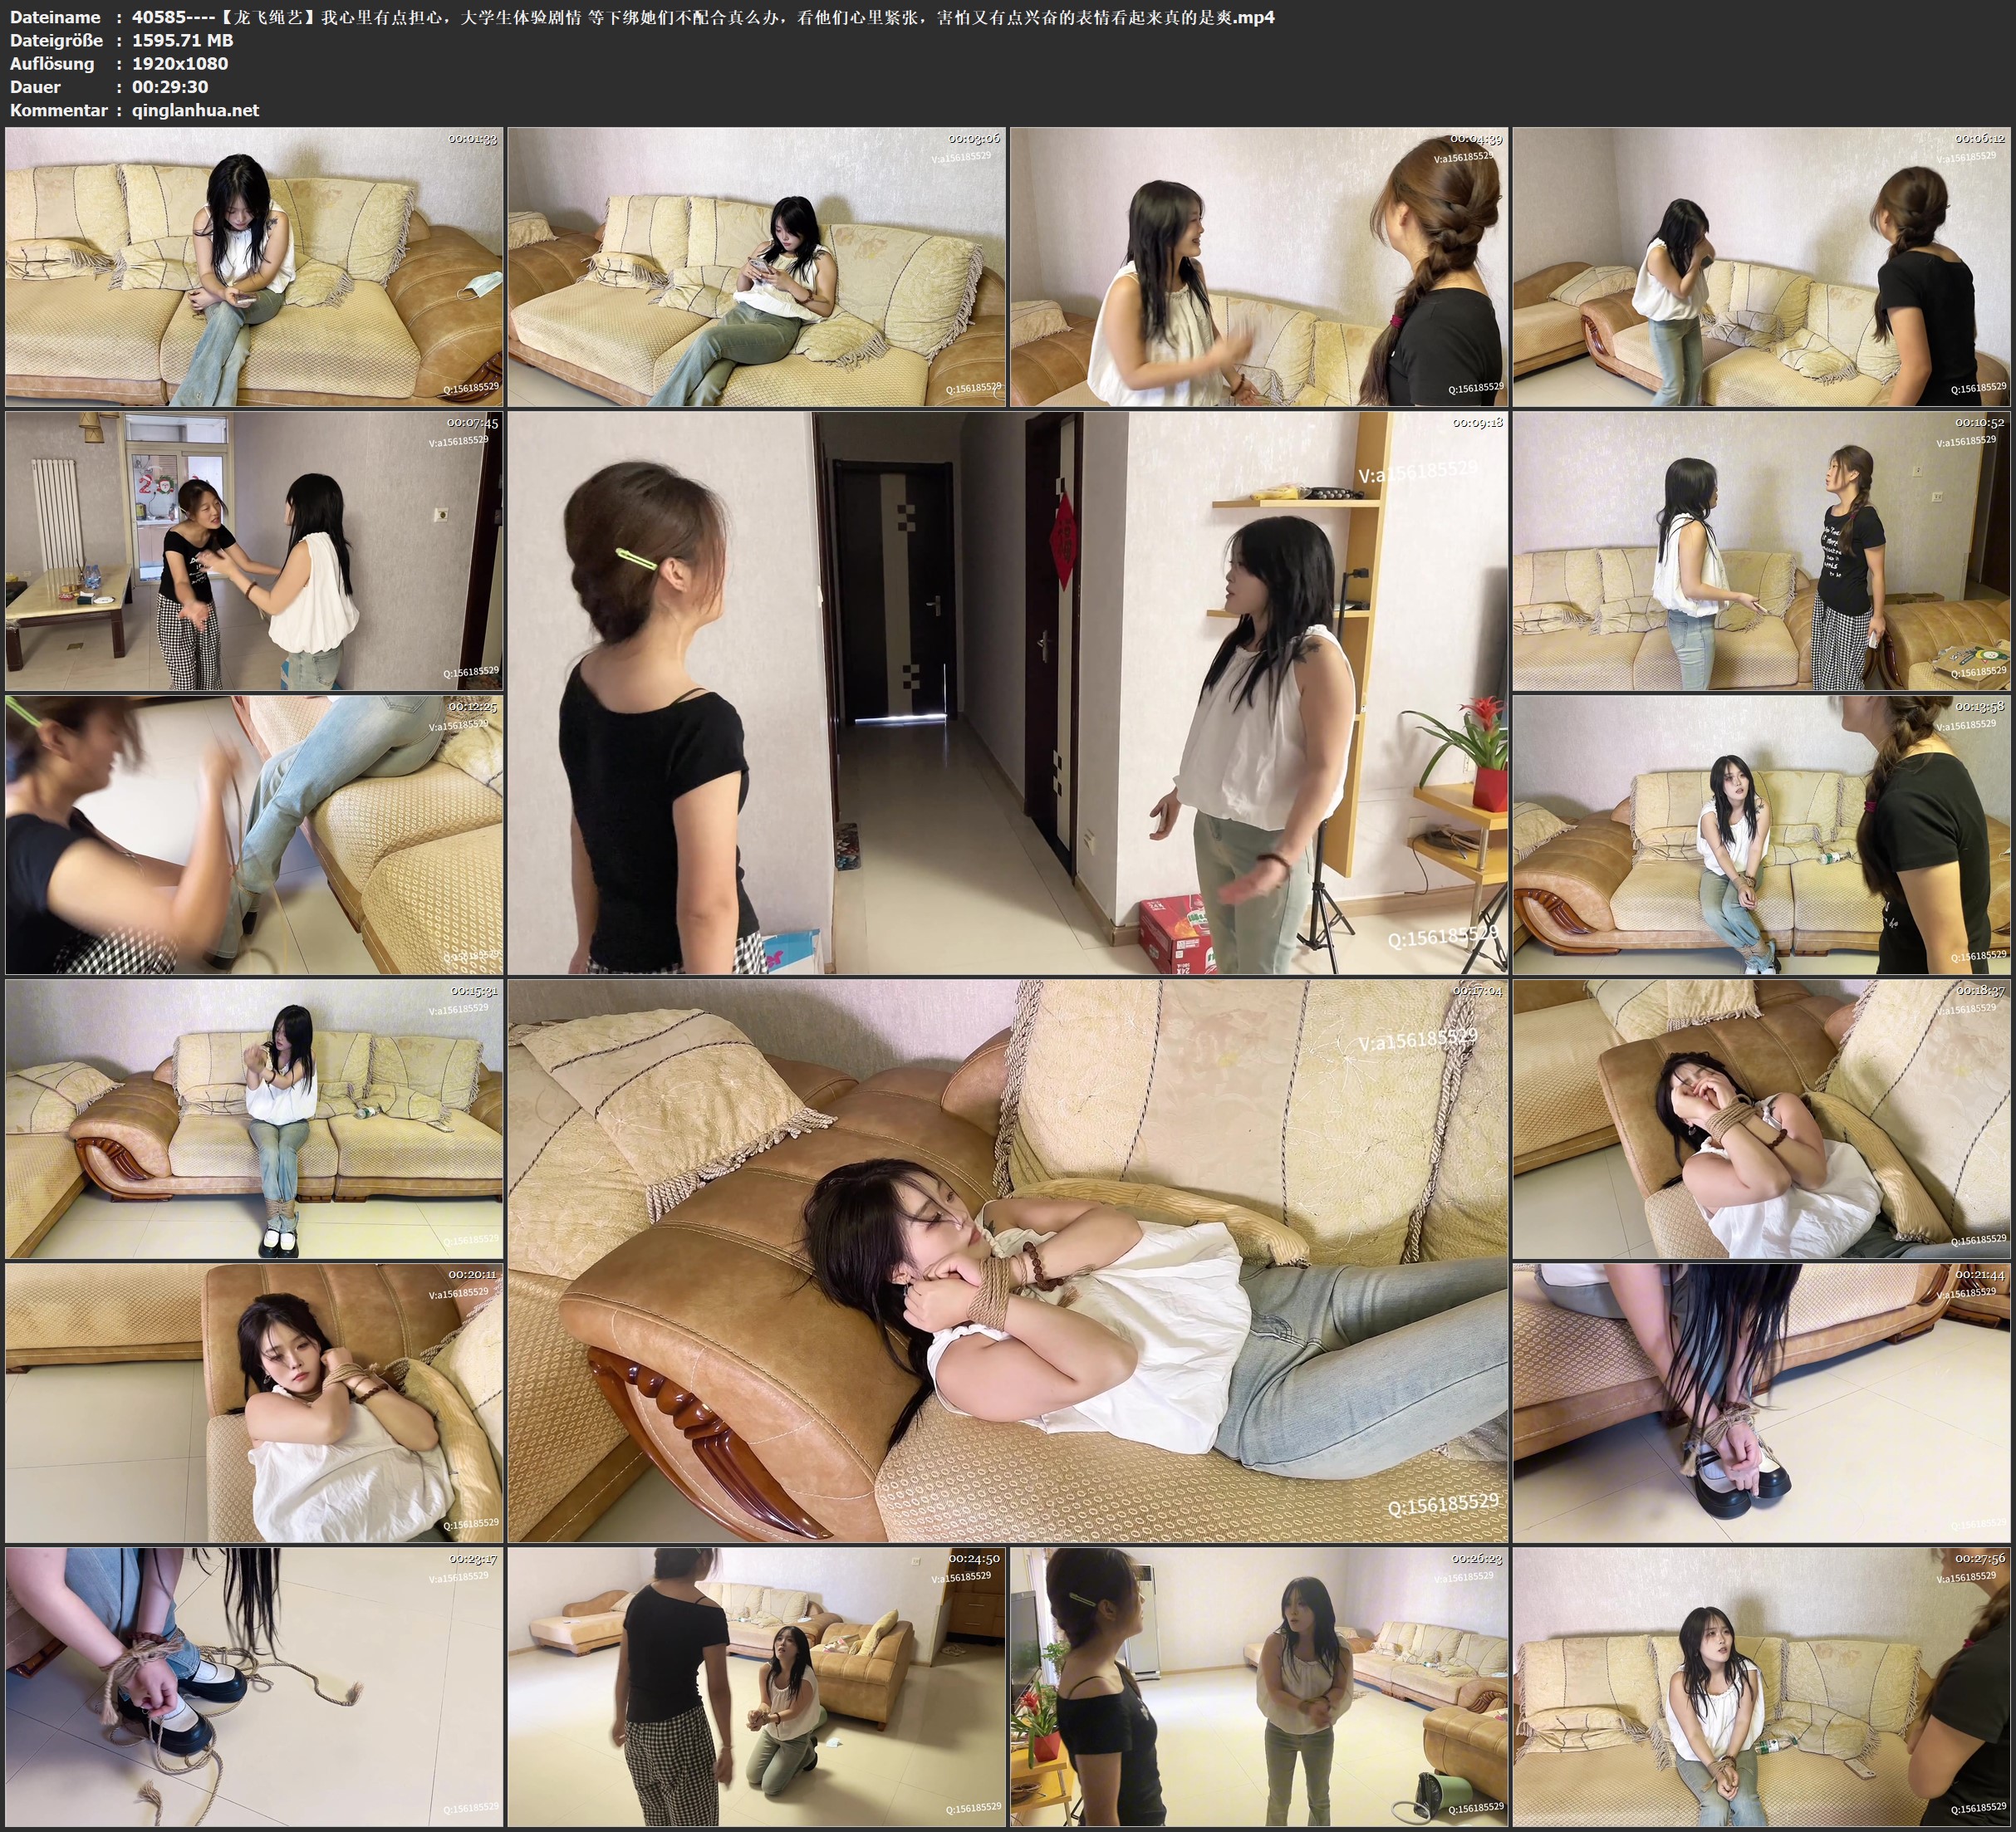Select the 00:23:17 close-up frame
Screen dimensions: 2016x1832
point(254,1687)
